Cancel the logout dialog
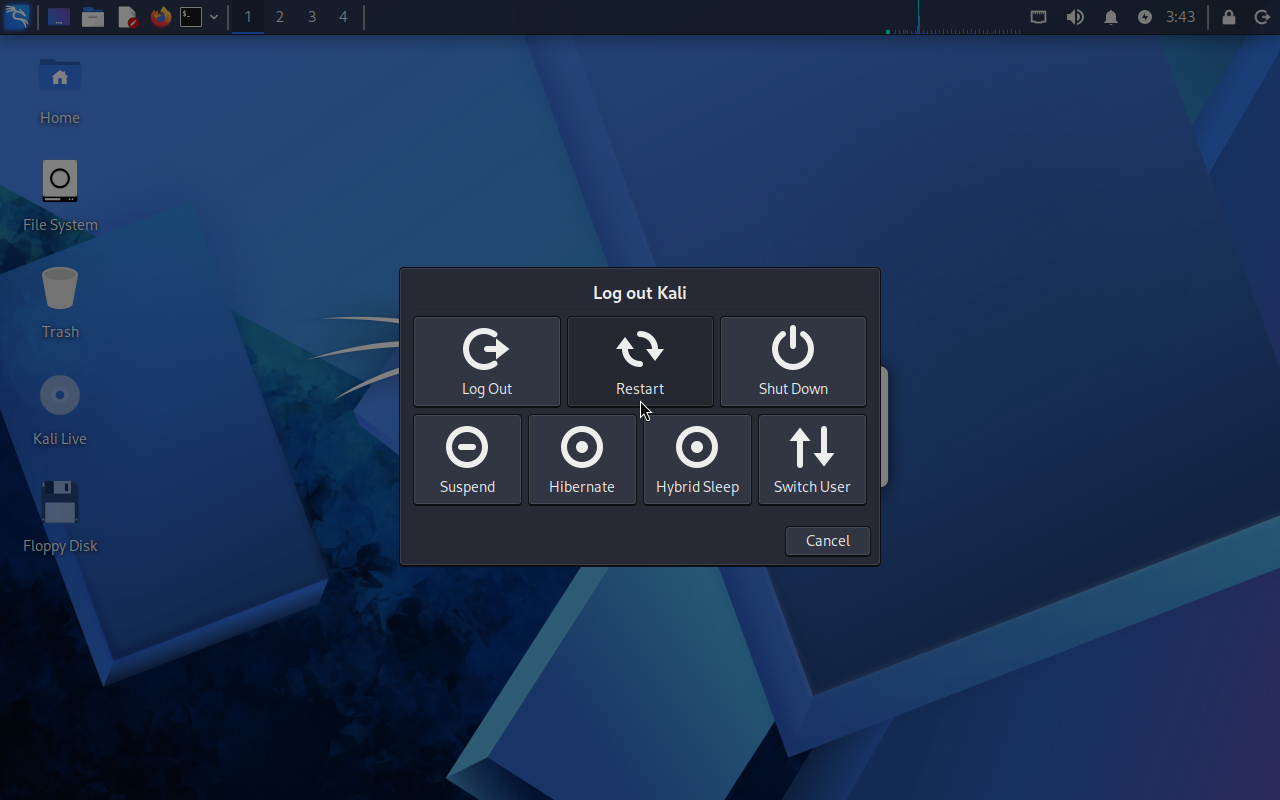 [x=827, y=541]
